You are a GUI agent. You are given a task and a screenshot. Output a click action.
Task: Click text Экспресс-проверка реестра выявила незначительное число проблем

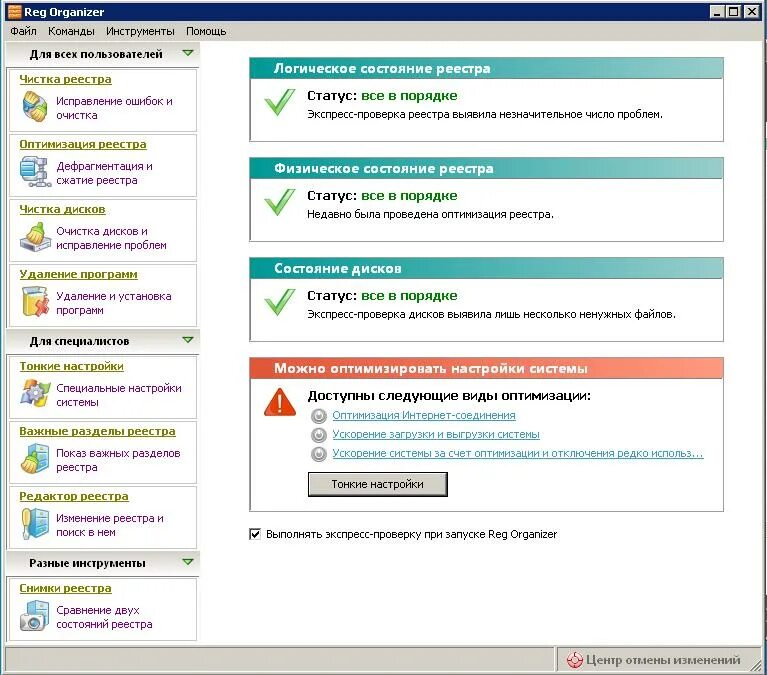[485, 114]
